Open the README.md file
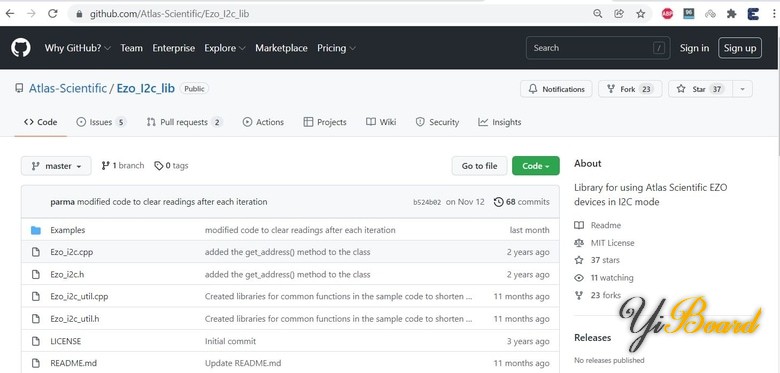This screenshot has width=780, height=373. tap(74, 363)
